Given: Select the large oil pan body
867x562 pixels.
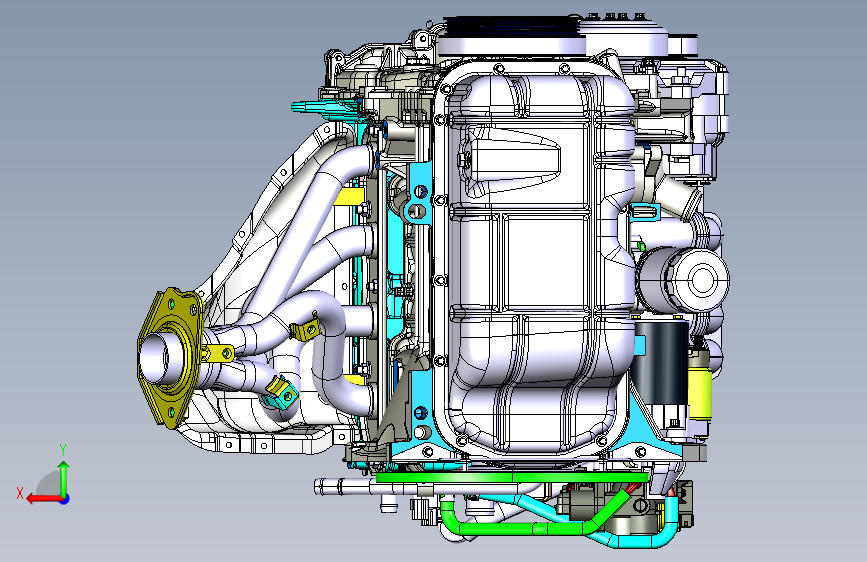Looking at the screenshot, I should coord(536,260).
